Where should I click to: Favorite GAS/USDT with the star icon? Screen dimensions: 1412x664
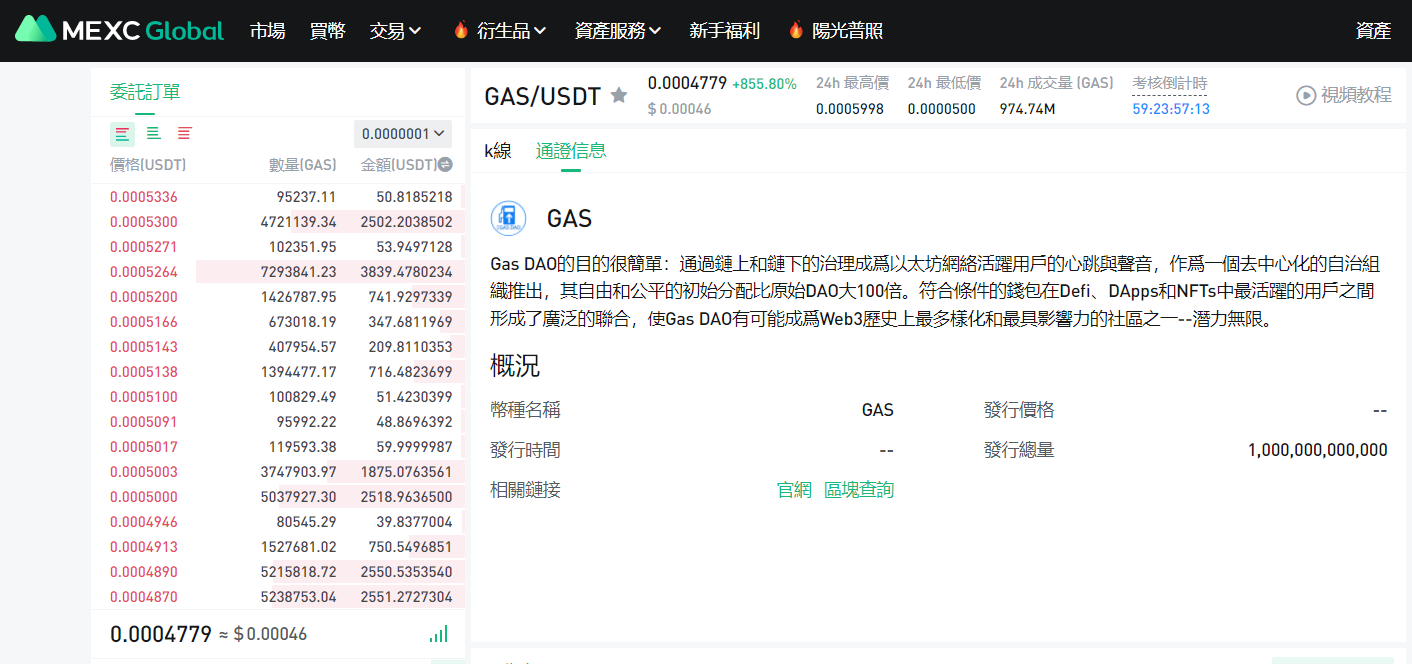(619, 96)
